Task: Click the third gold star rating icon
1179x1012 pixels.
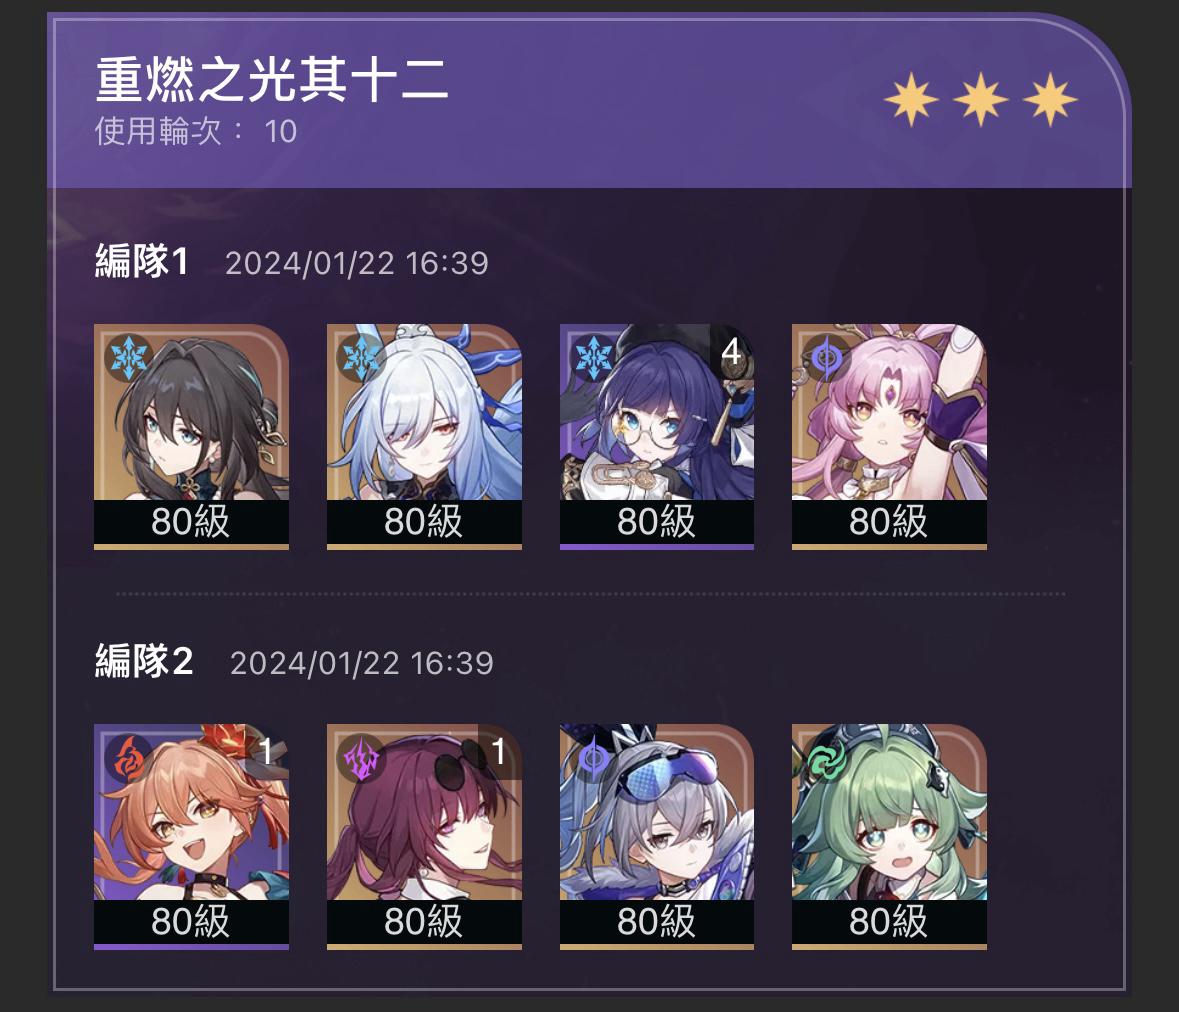Action: point(1050,99)
